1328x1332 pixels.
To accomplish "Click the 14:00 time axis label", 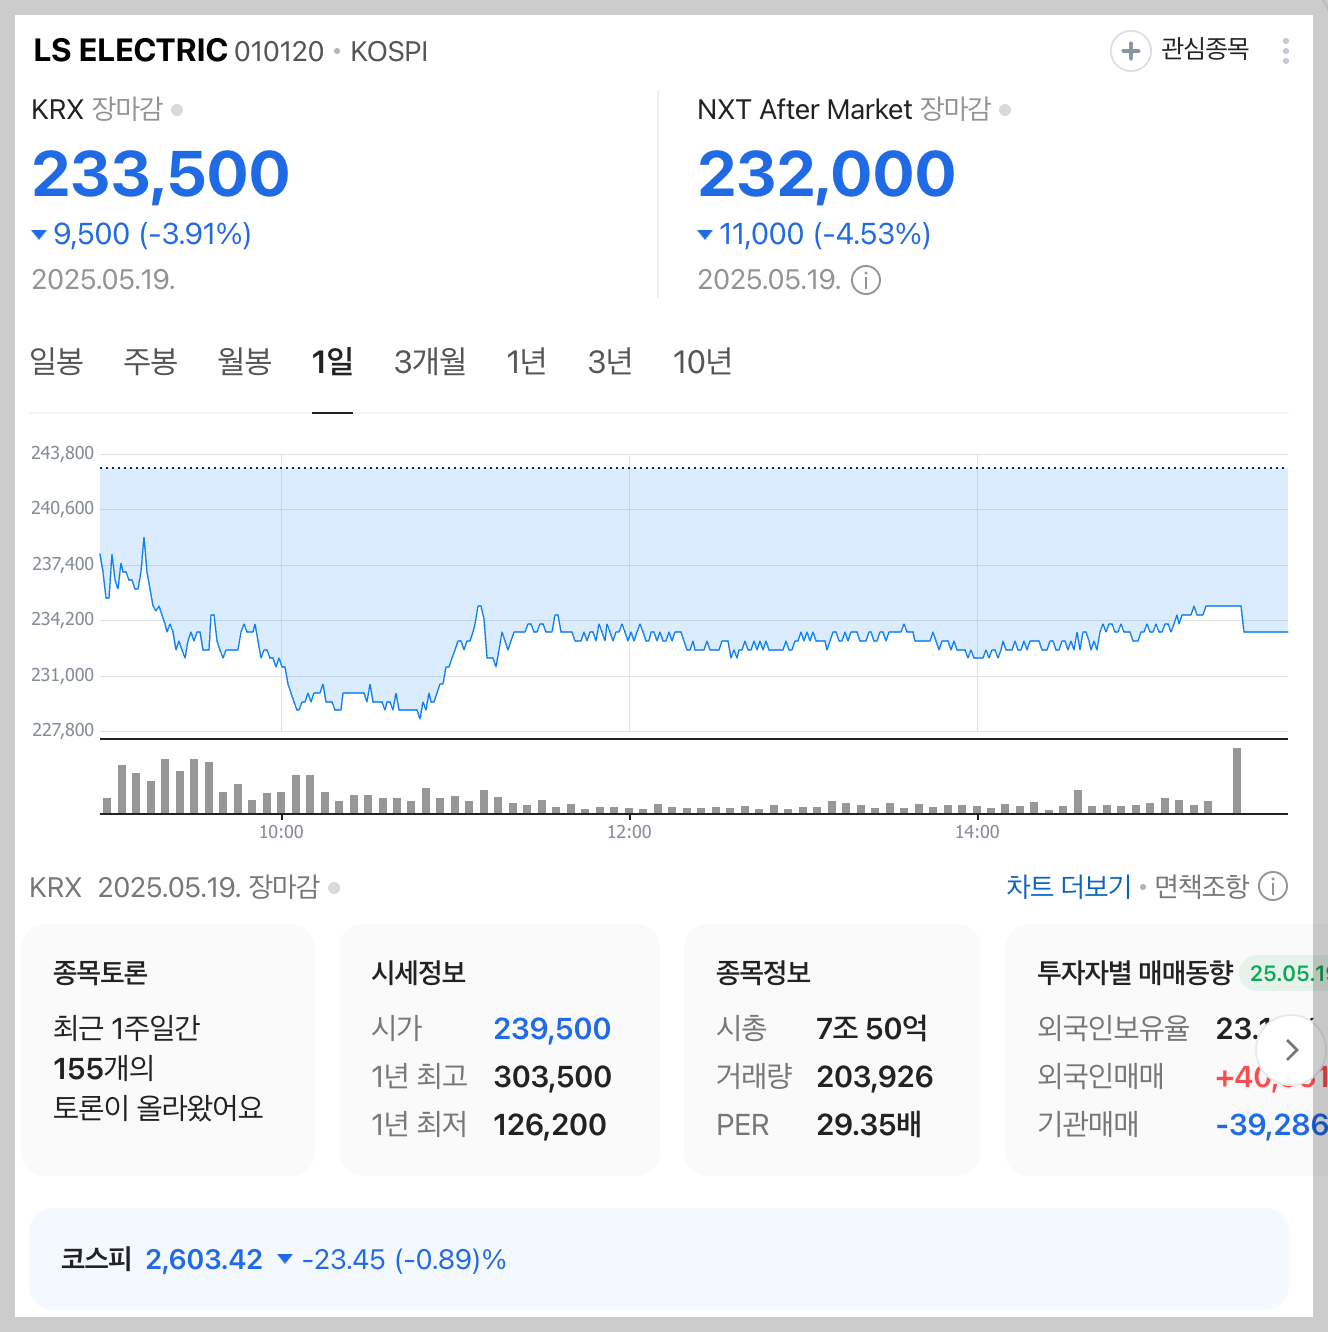I will point(977,832).
